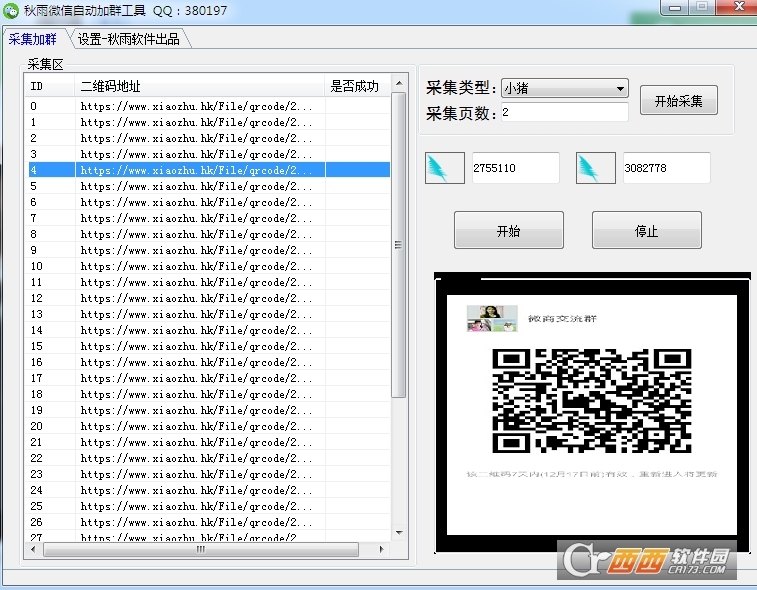The image size is (757, 590).
Task: Select the row with ID 9
Action: click(208, 250)
